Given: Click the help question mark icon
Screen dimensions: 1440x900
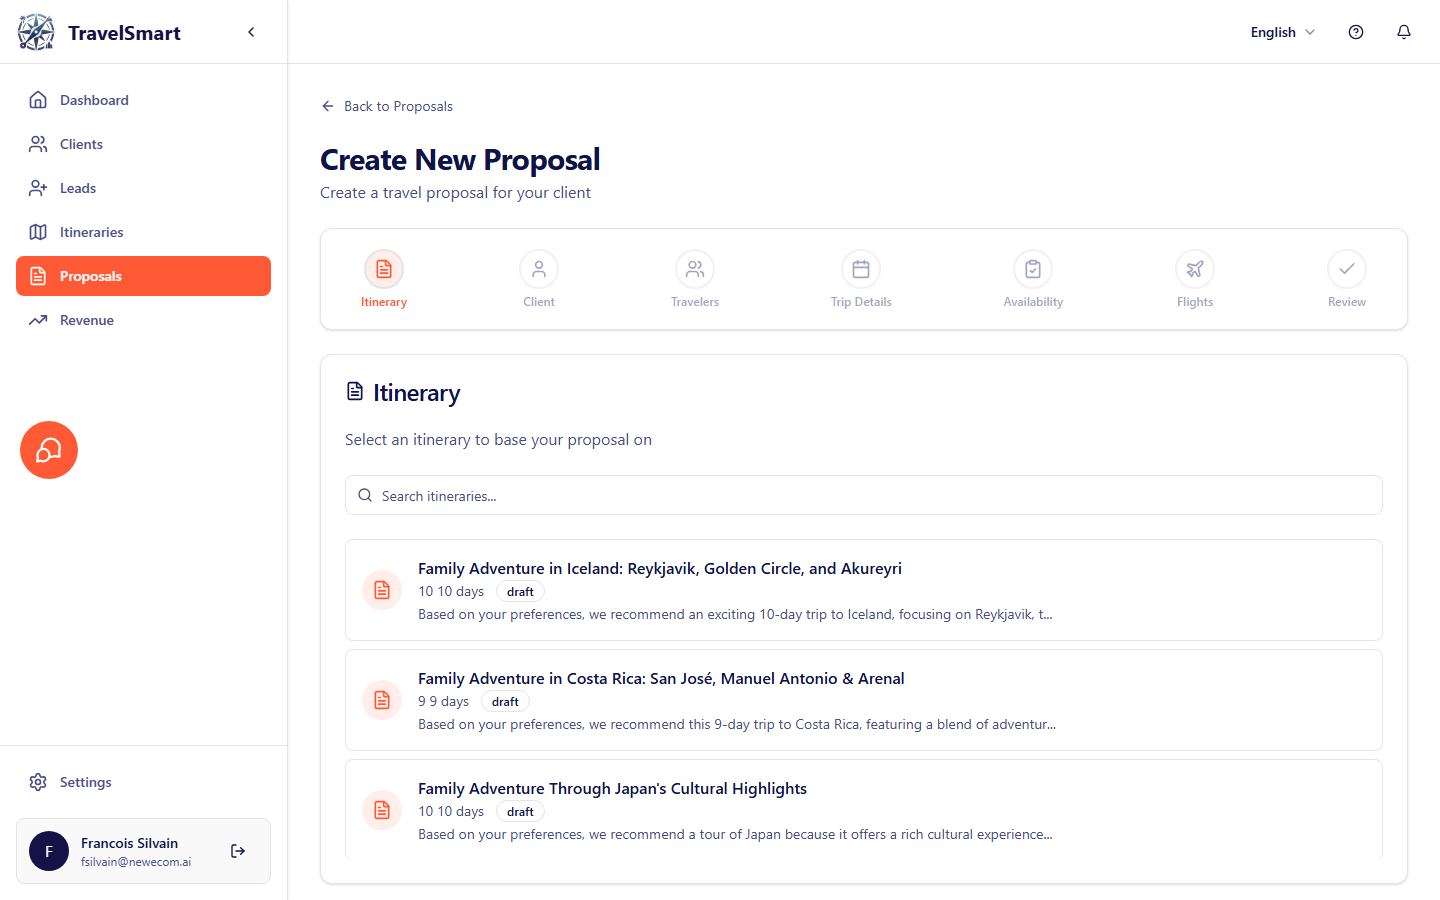Looking at the screenshot, I should (1356, 31).
